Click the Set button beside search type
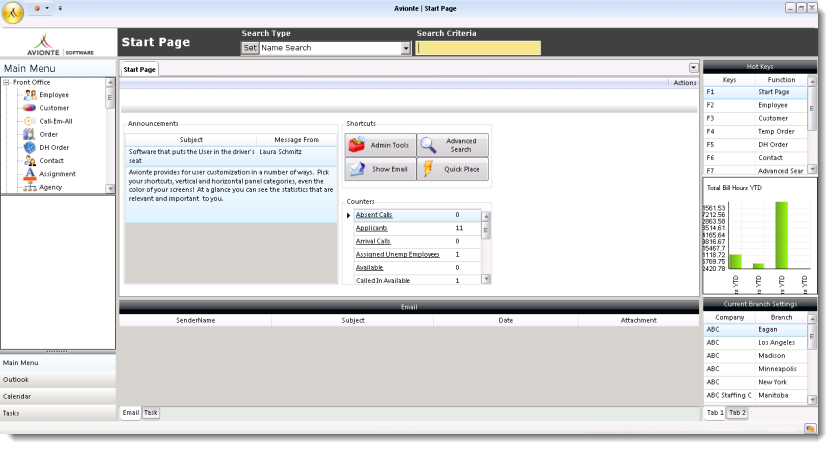The image size is (833, 449). pyautogui.click(x=250, y=48)
